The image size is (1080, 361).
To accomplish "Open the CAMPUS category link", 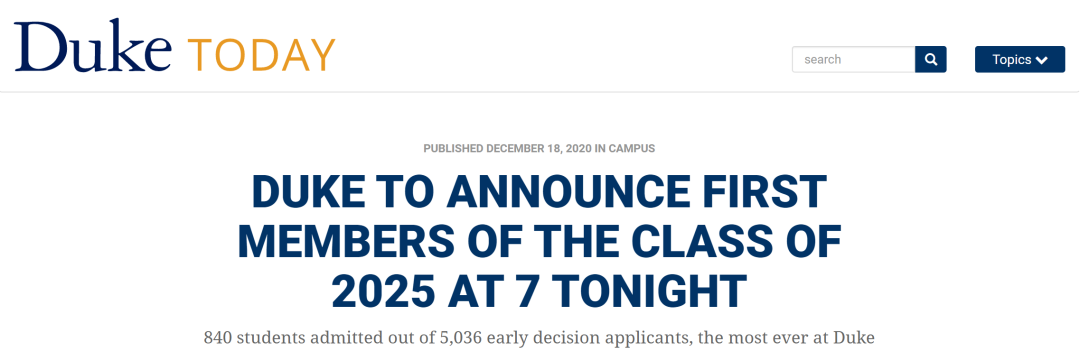I will pyautogui.click(x=632, y=148).
